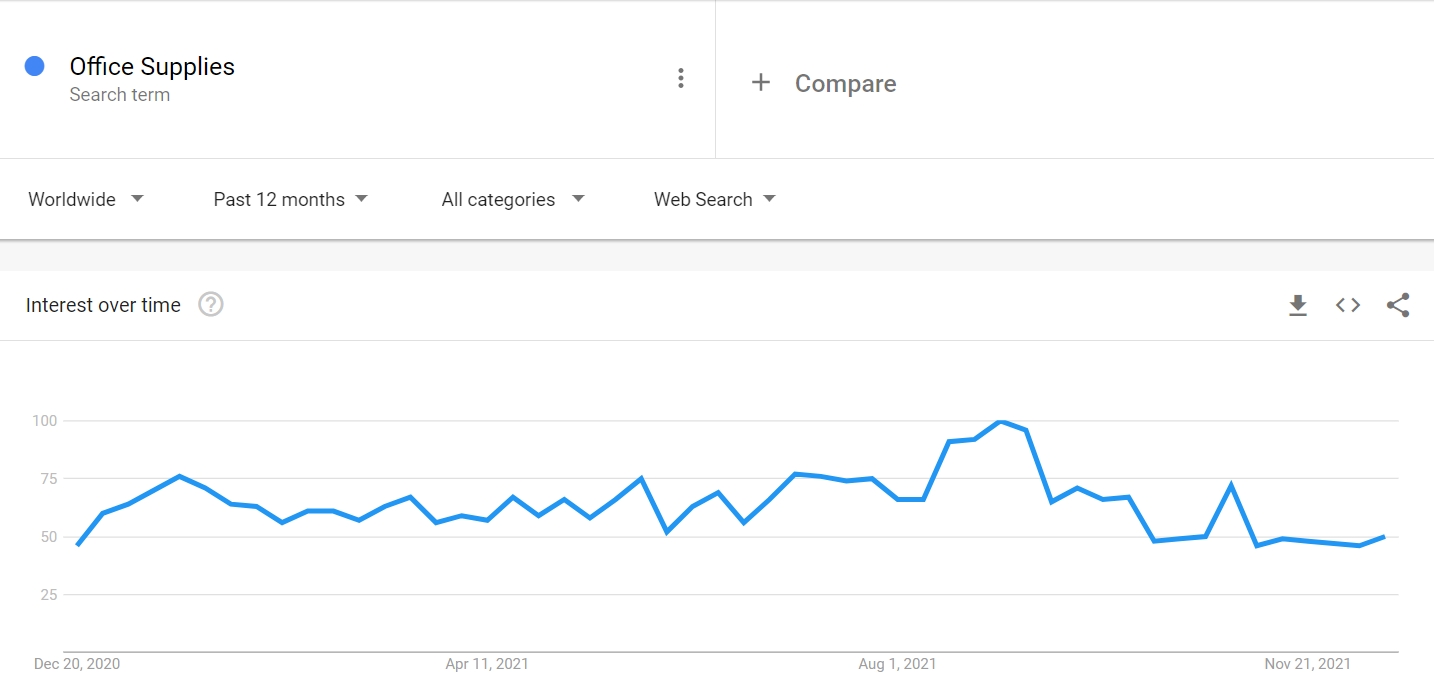
Task: Click Compare to add another search term
Action: pyautogui.click(x=845, y=84)
